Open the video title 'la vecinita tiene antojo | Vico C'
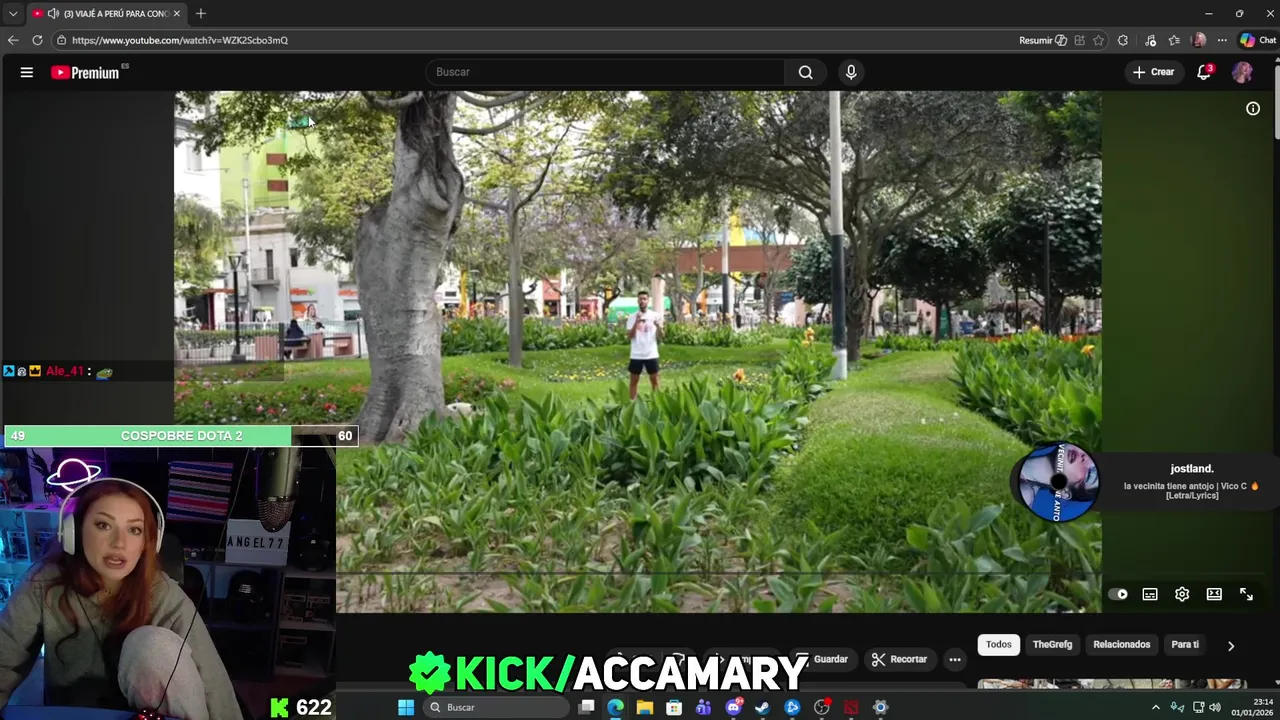This screenshot has height=720, width=1280. click(1191, 490)
